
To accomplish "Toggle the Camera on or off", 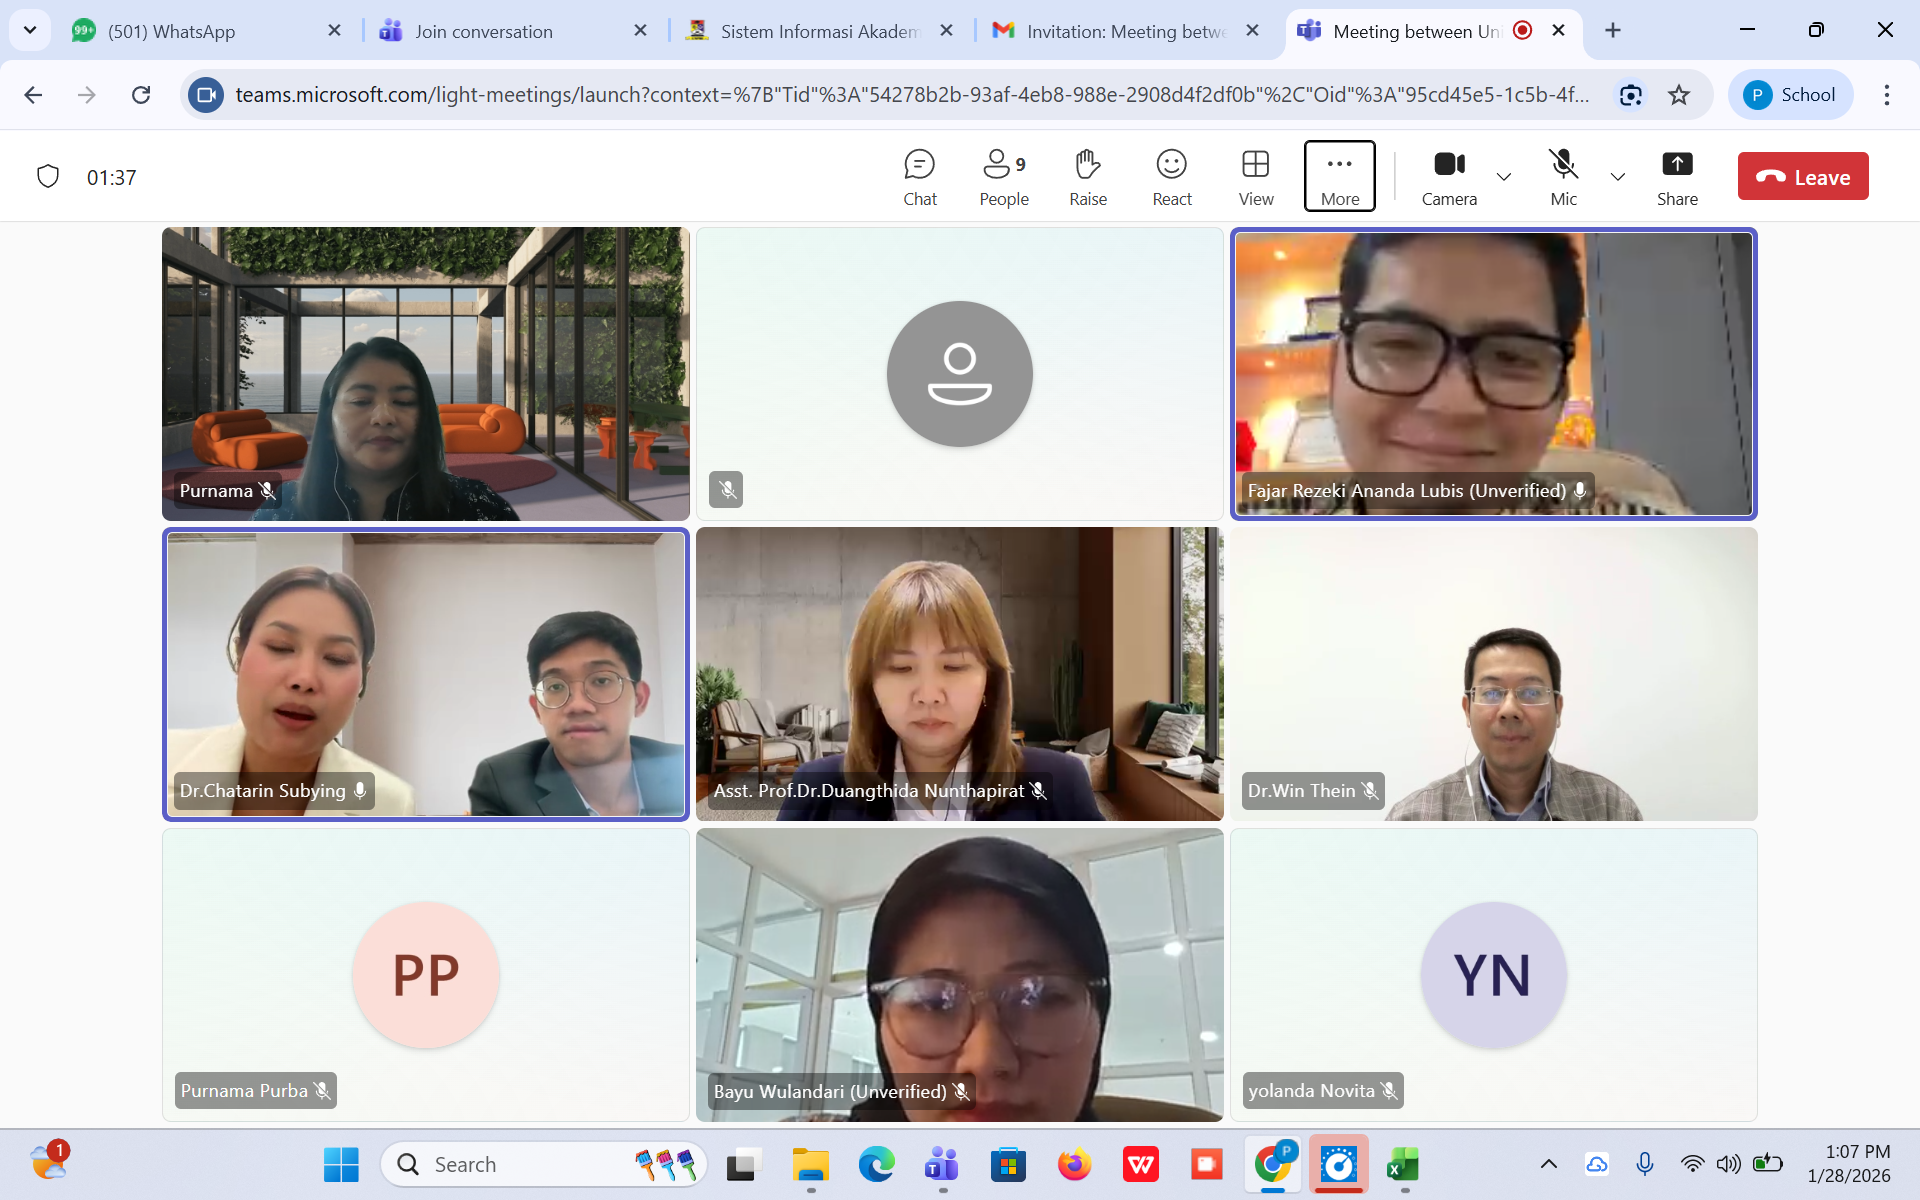I will coord(1448,177).
